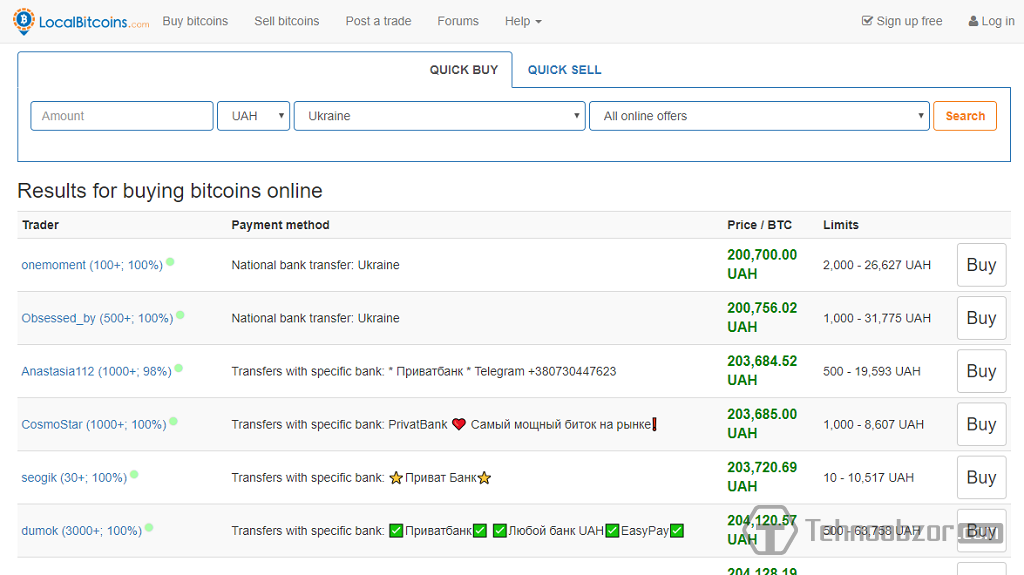Open the All online offers dropdown

(x=759, y=116)
